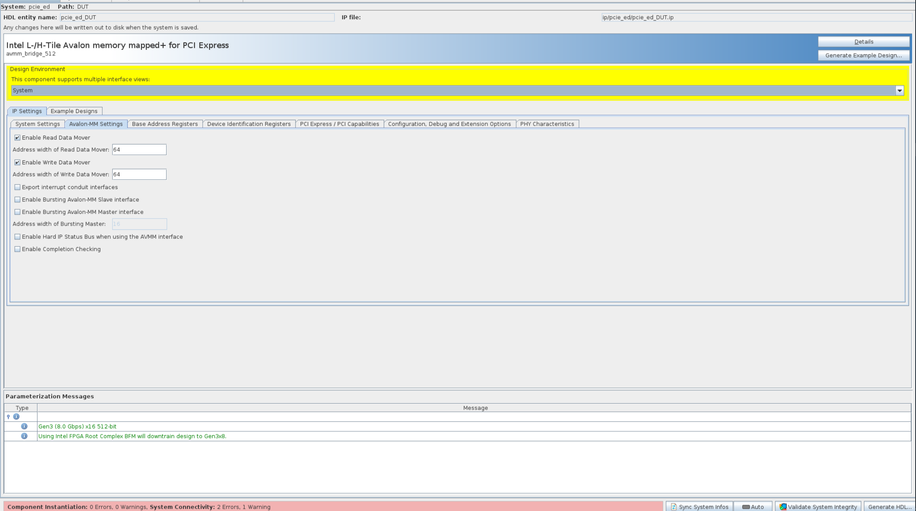916x511 pixels.
Task: Click Sync System Infos button
Action: 699,506
